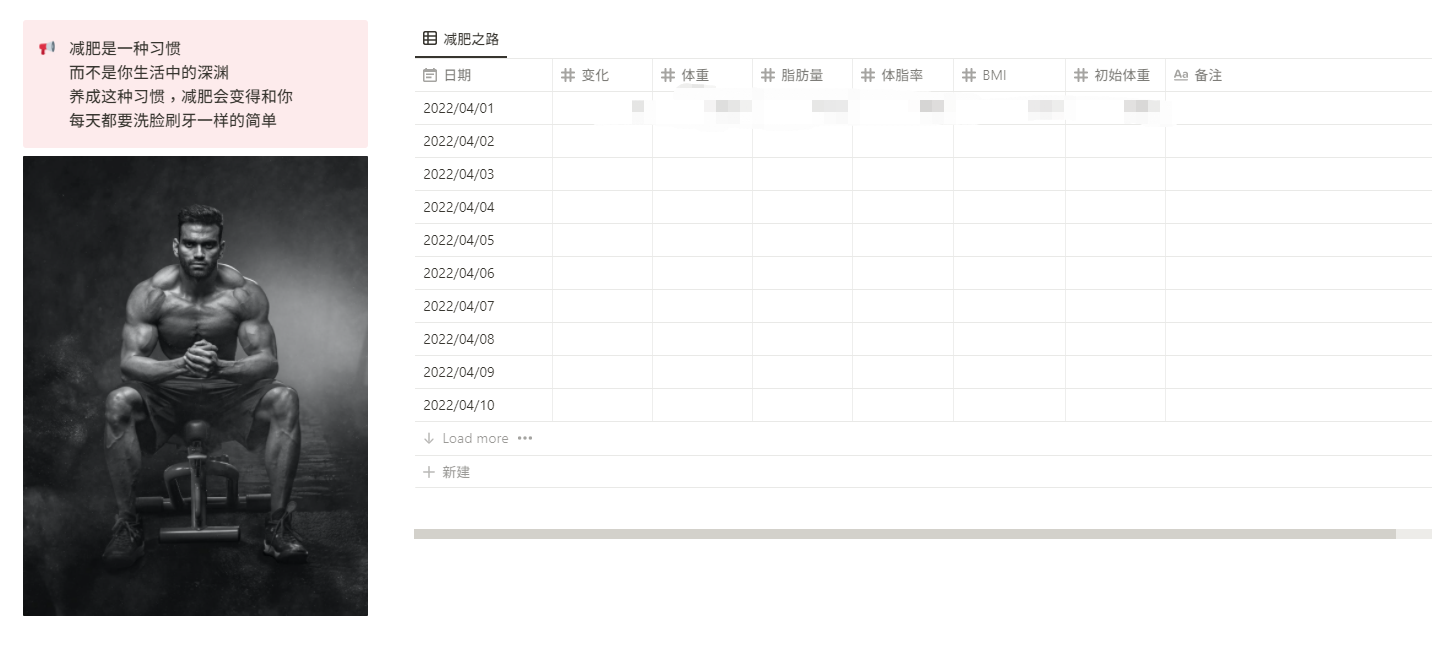This screenshot has height=656, width=1432.
Task: Click the number icon in BMI header
Action: tap(969, 75)
